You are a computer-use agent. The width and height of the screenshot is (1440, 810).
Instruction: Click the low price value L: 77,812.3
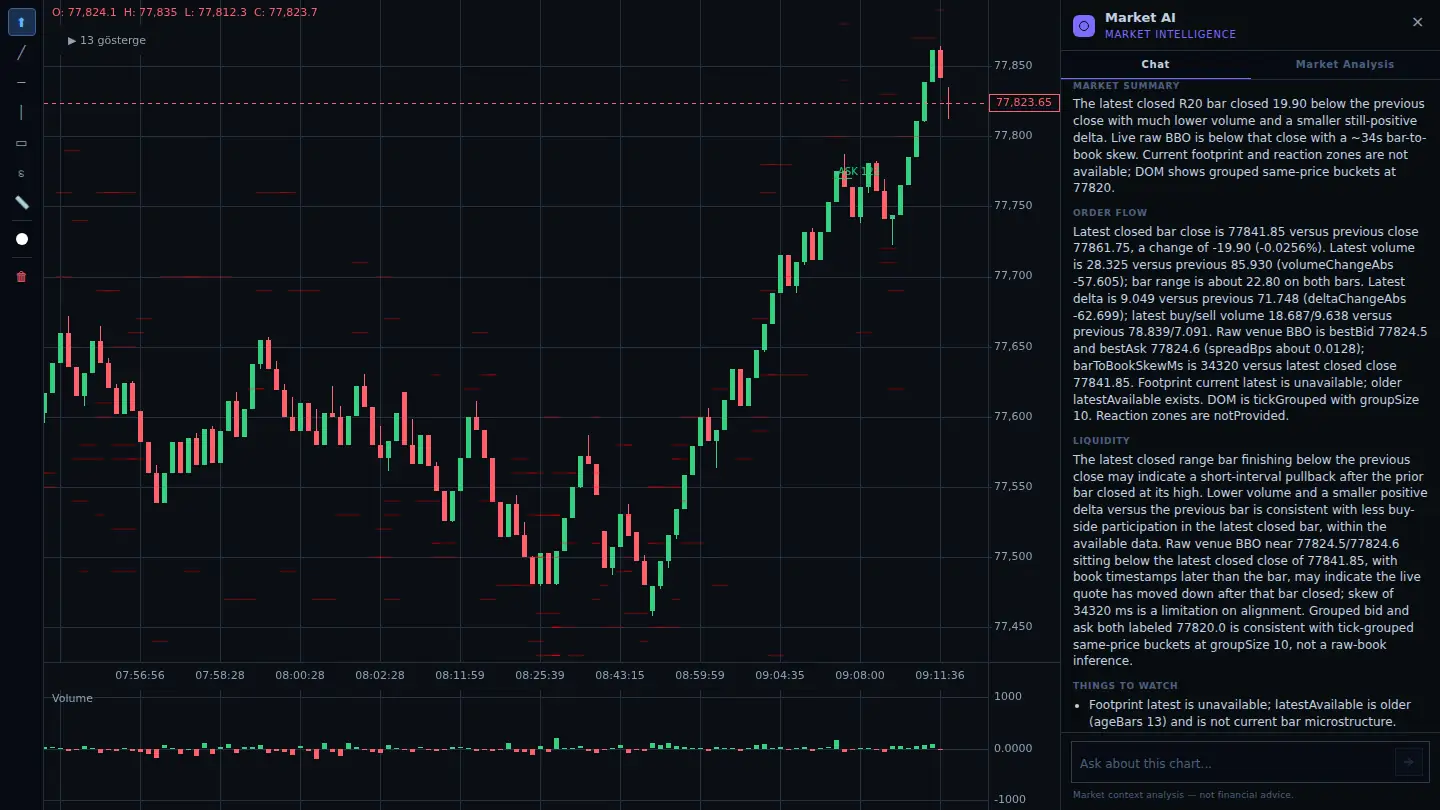216,12
